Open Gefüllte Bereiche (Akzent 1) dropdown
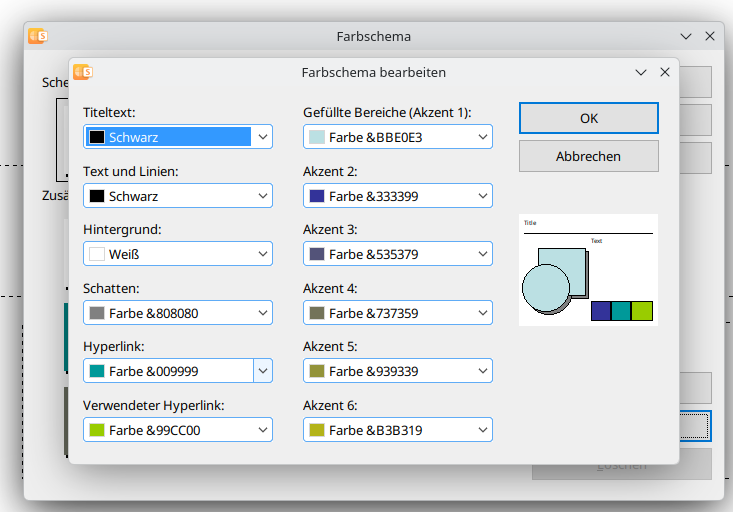The image size is (733, 512). 483,137
